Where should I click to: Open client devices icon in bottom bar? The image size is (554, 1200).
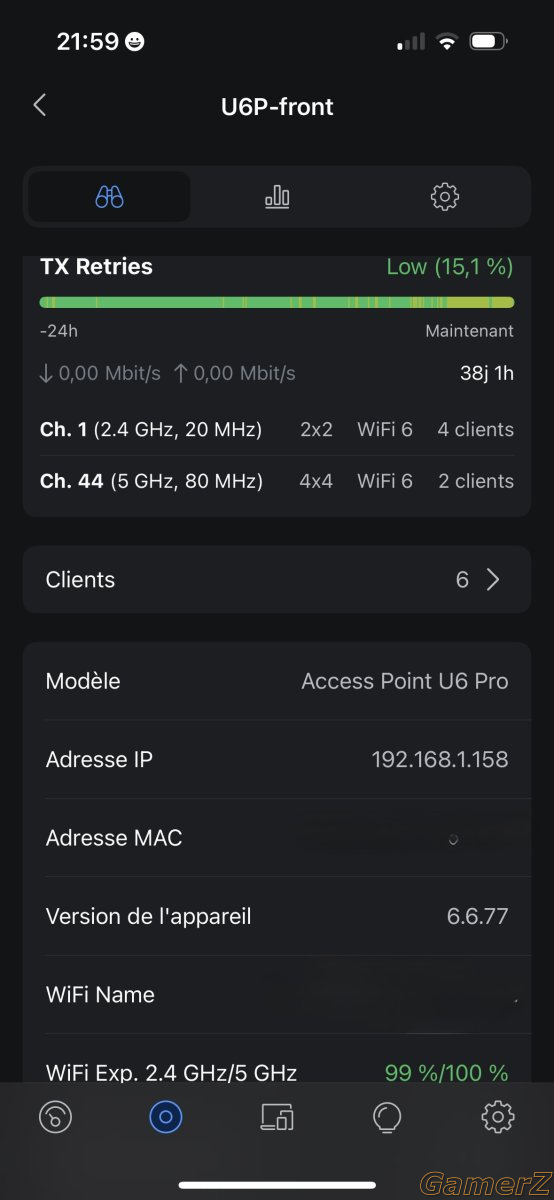(x=277, y=1116)
